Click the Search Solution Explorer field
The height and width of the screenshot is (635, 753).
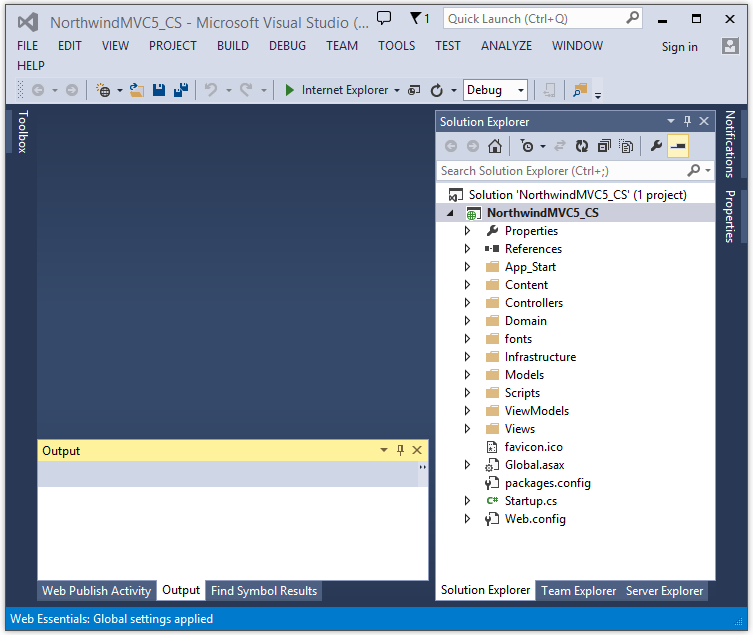pyautogui.click(x=575, y=171)
